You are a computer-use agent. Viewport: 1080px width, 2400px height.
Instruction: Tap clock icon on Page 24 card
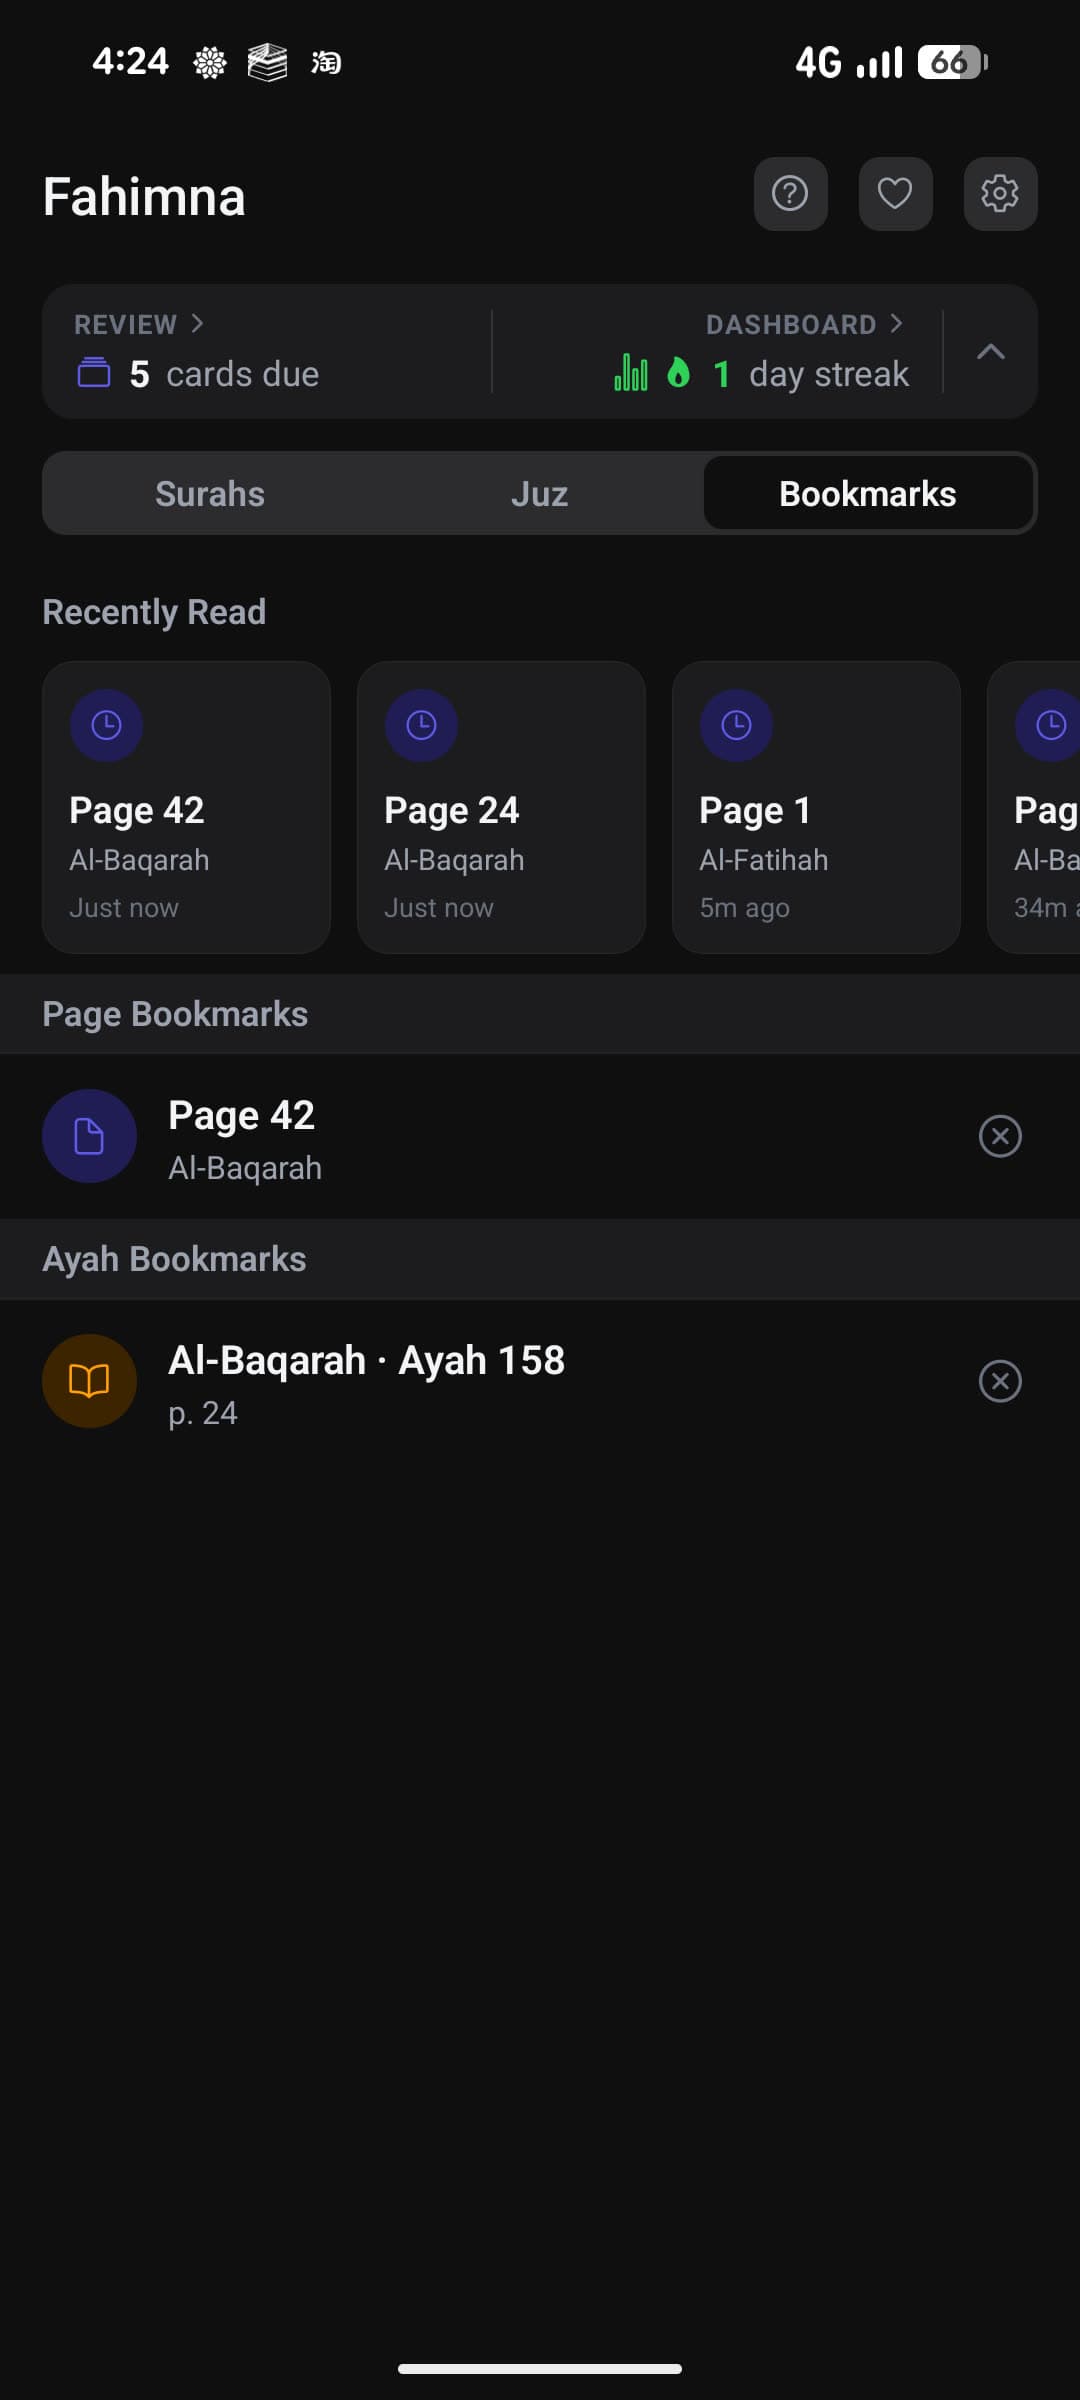point(421,725)
